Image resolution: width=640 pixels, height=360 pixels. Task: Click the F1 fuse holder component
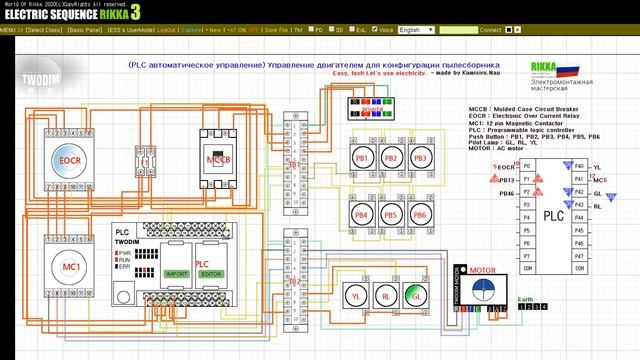(145, 162)
